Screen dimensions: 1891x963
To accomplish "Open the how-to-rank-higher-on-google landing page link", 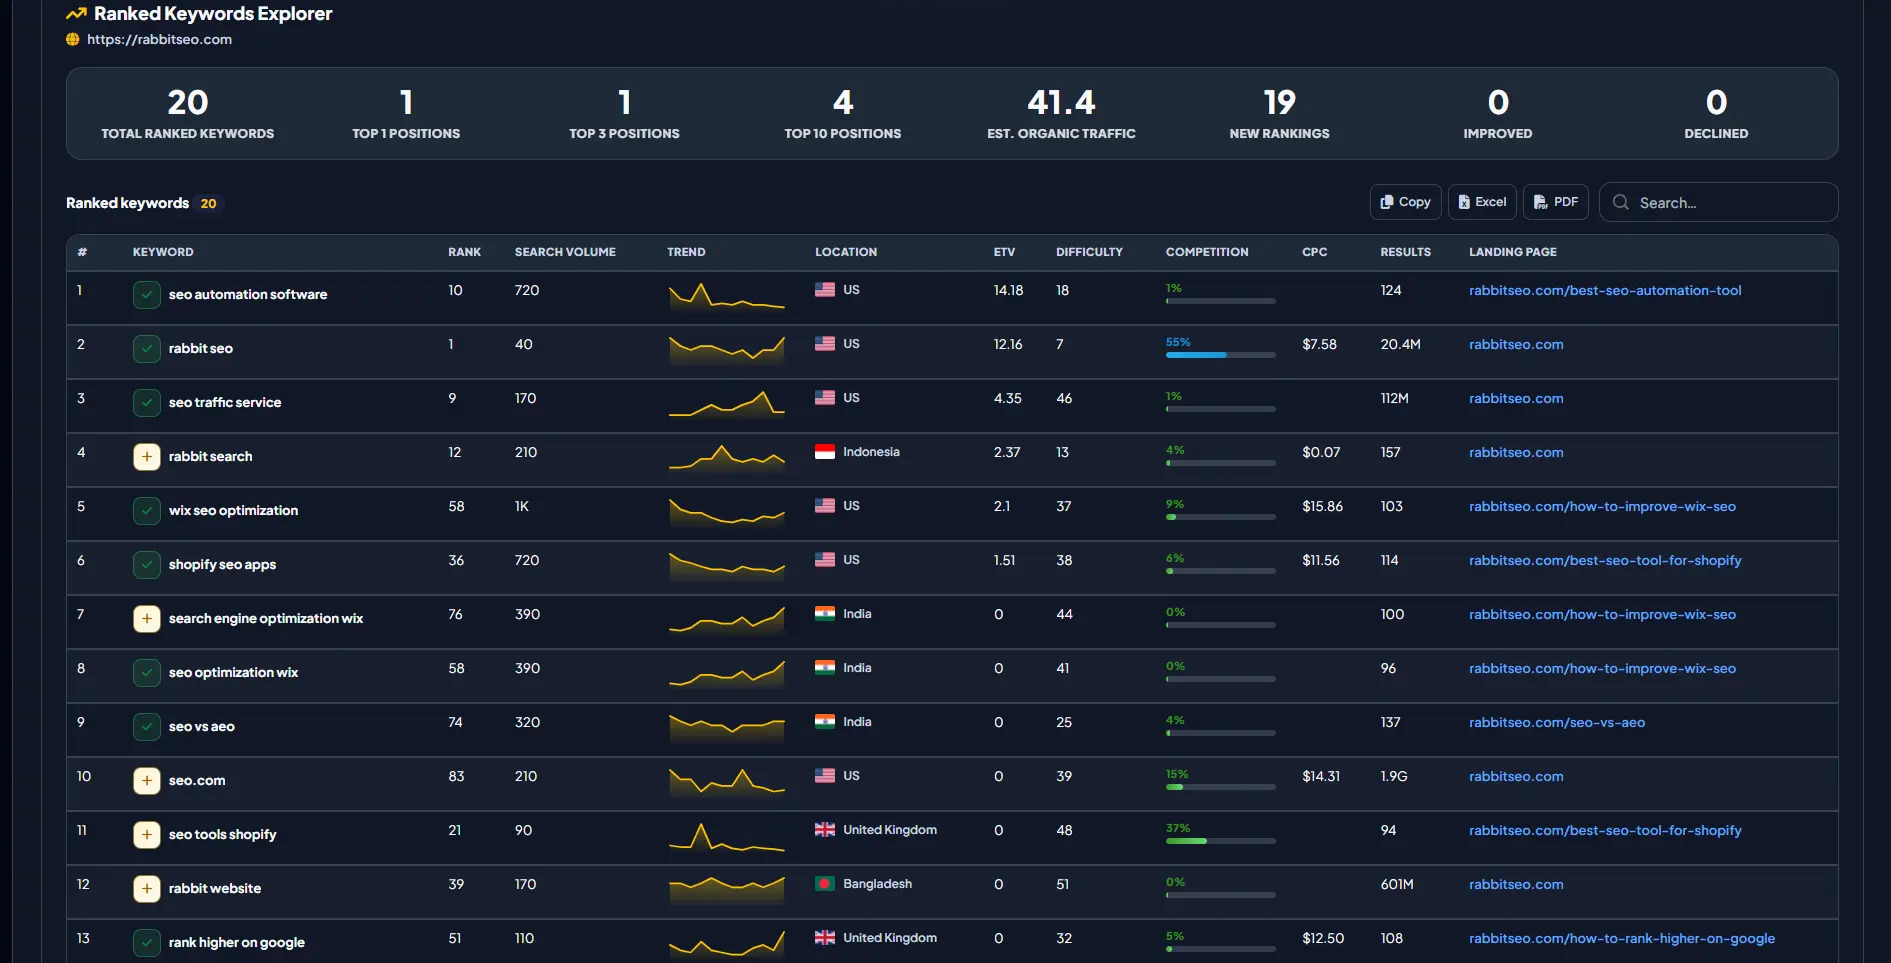I will (x=1622, y=939).
